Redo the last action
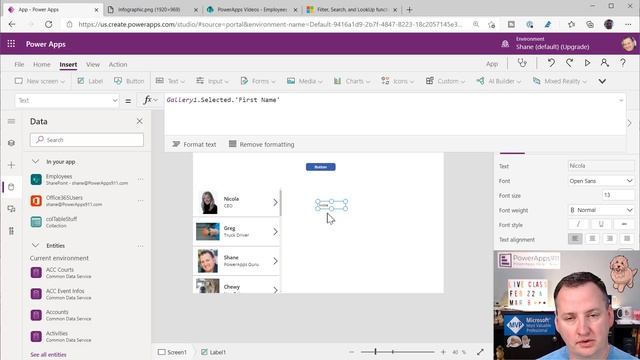 (569, 63)
